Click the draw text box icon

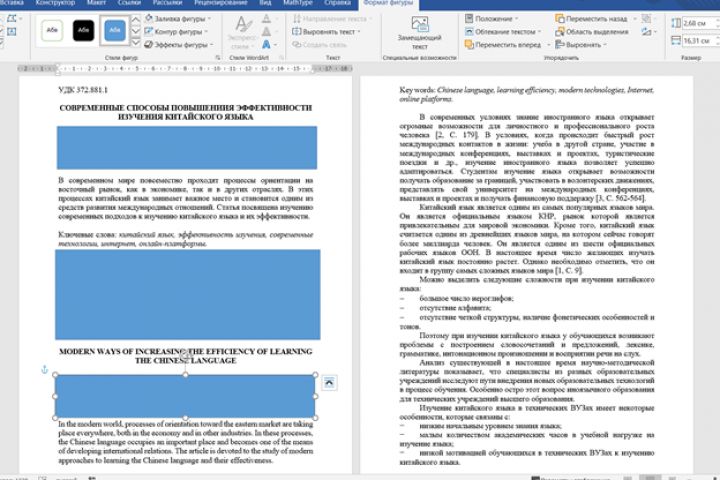11,32
